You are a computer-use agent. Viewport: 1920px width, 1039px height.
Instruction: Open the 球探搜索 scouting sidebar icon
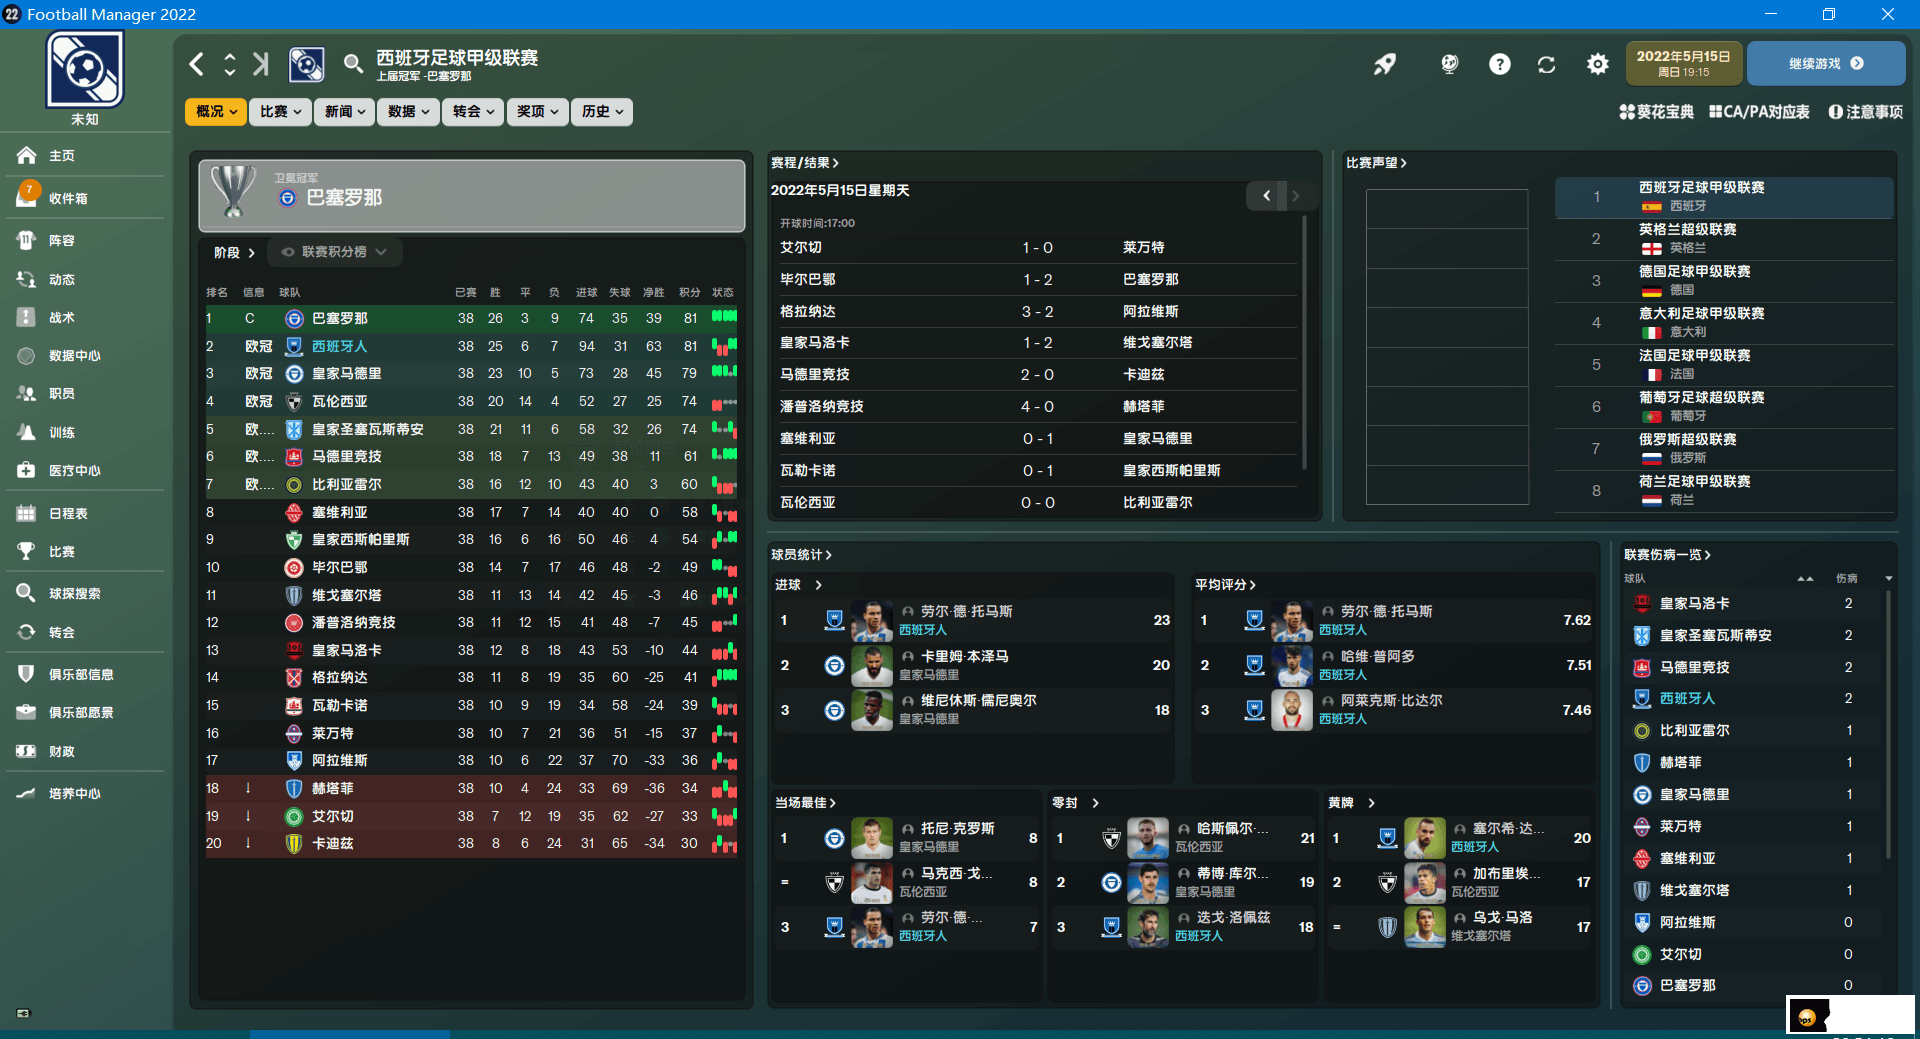point(27,593)
